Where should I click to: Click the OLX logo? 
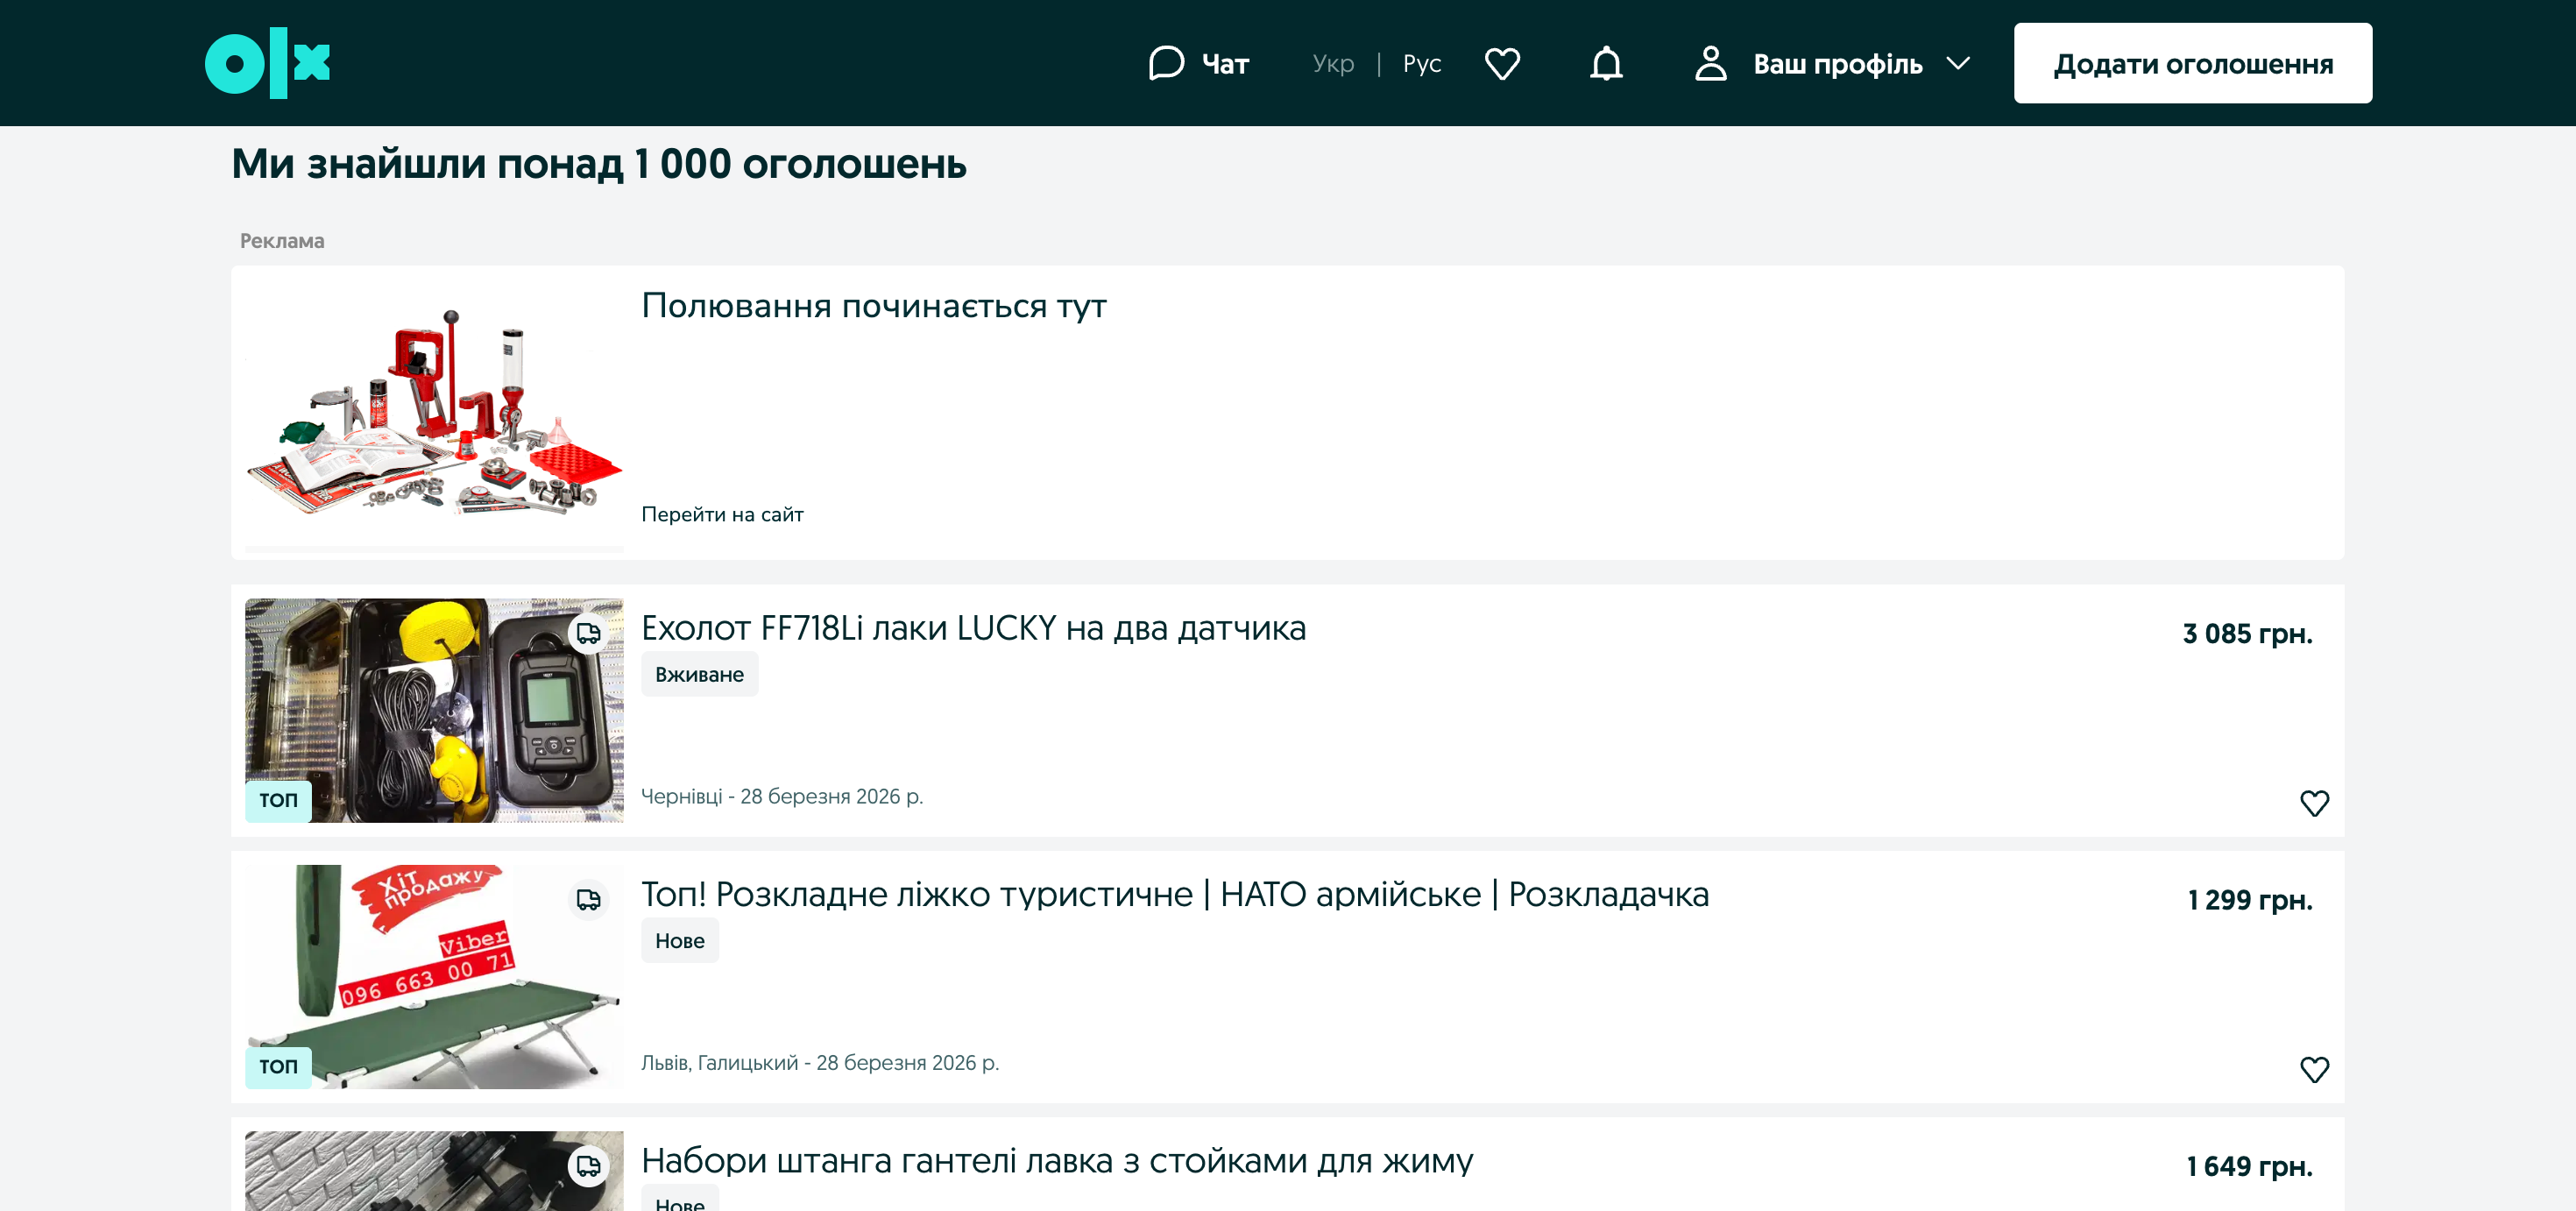(267, 63)
